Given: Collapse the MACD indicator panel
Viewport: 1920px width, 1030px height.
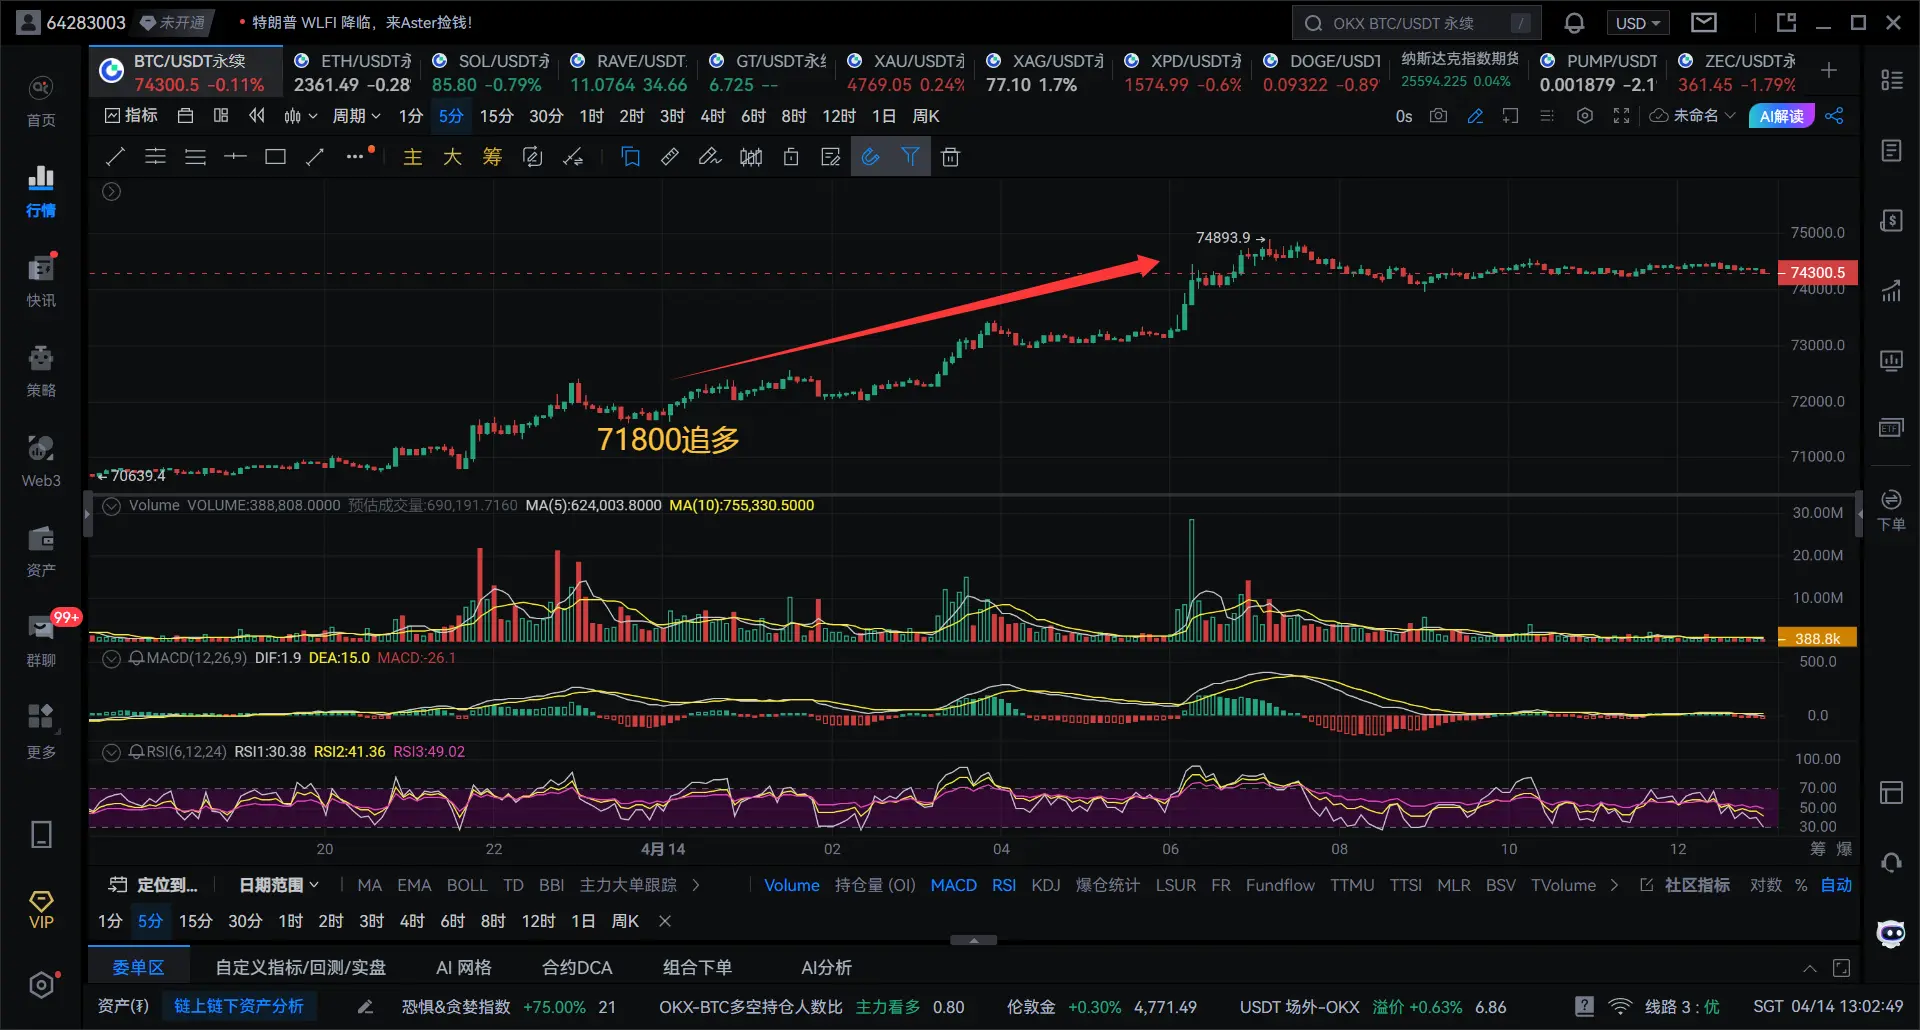Looking at the screenshot, I should 112,659.
